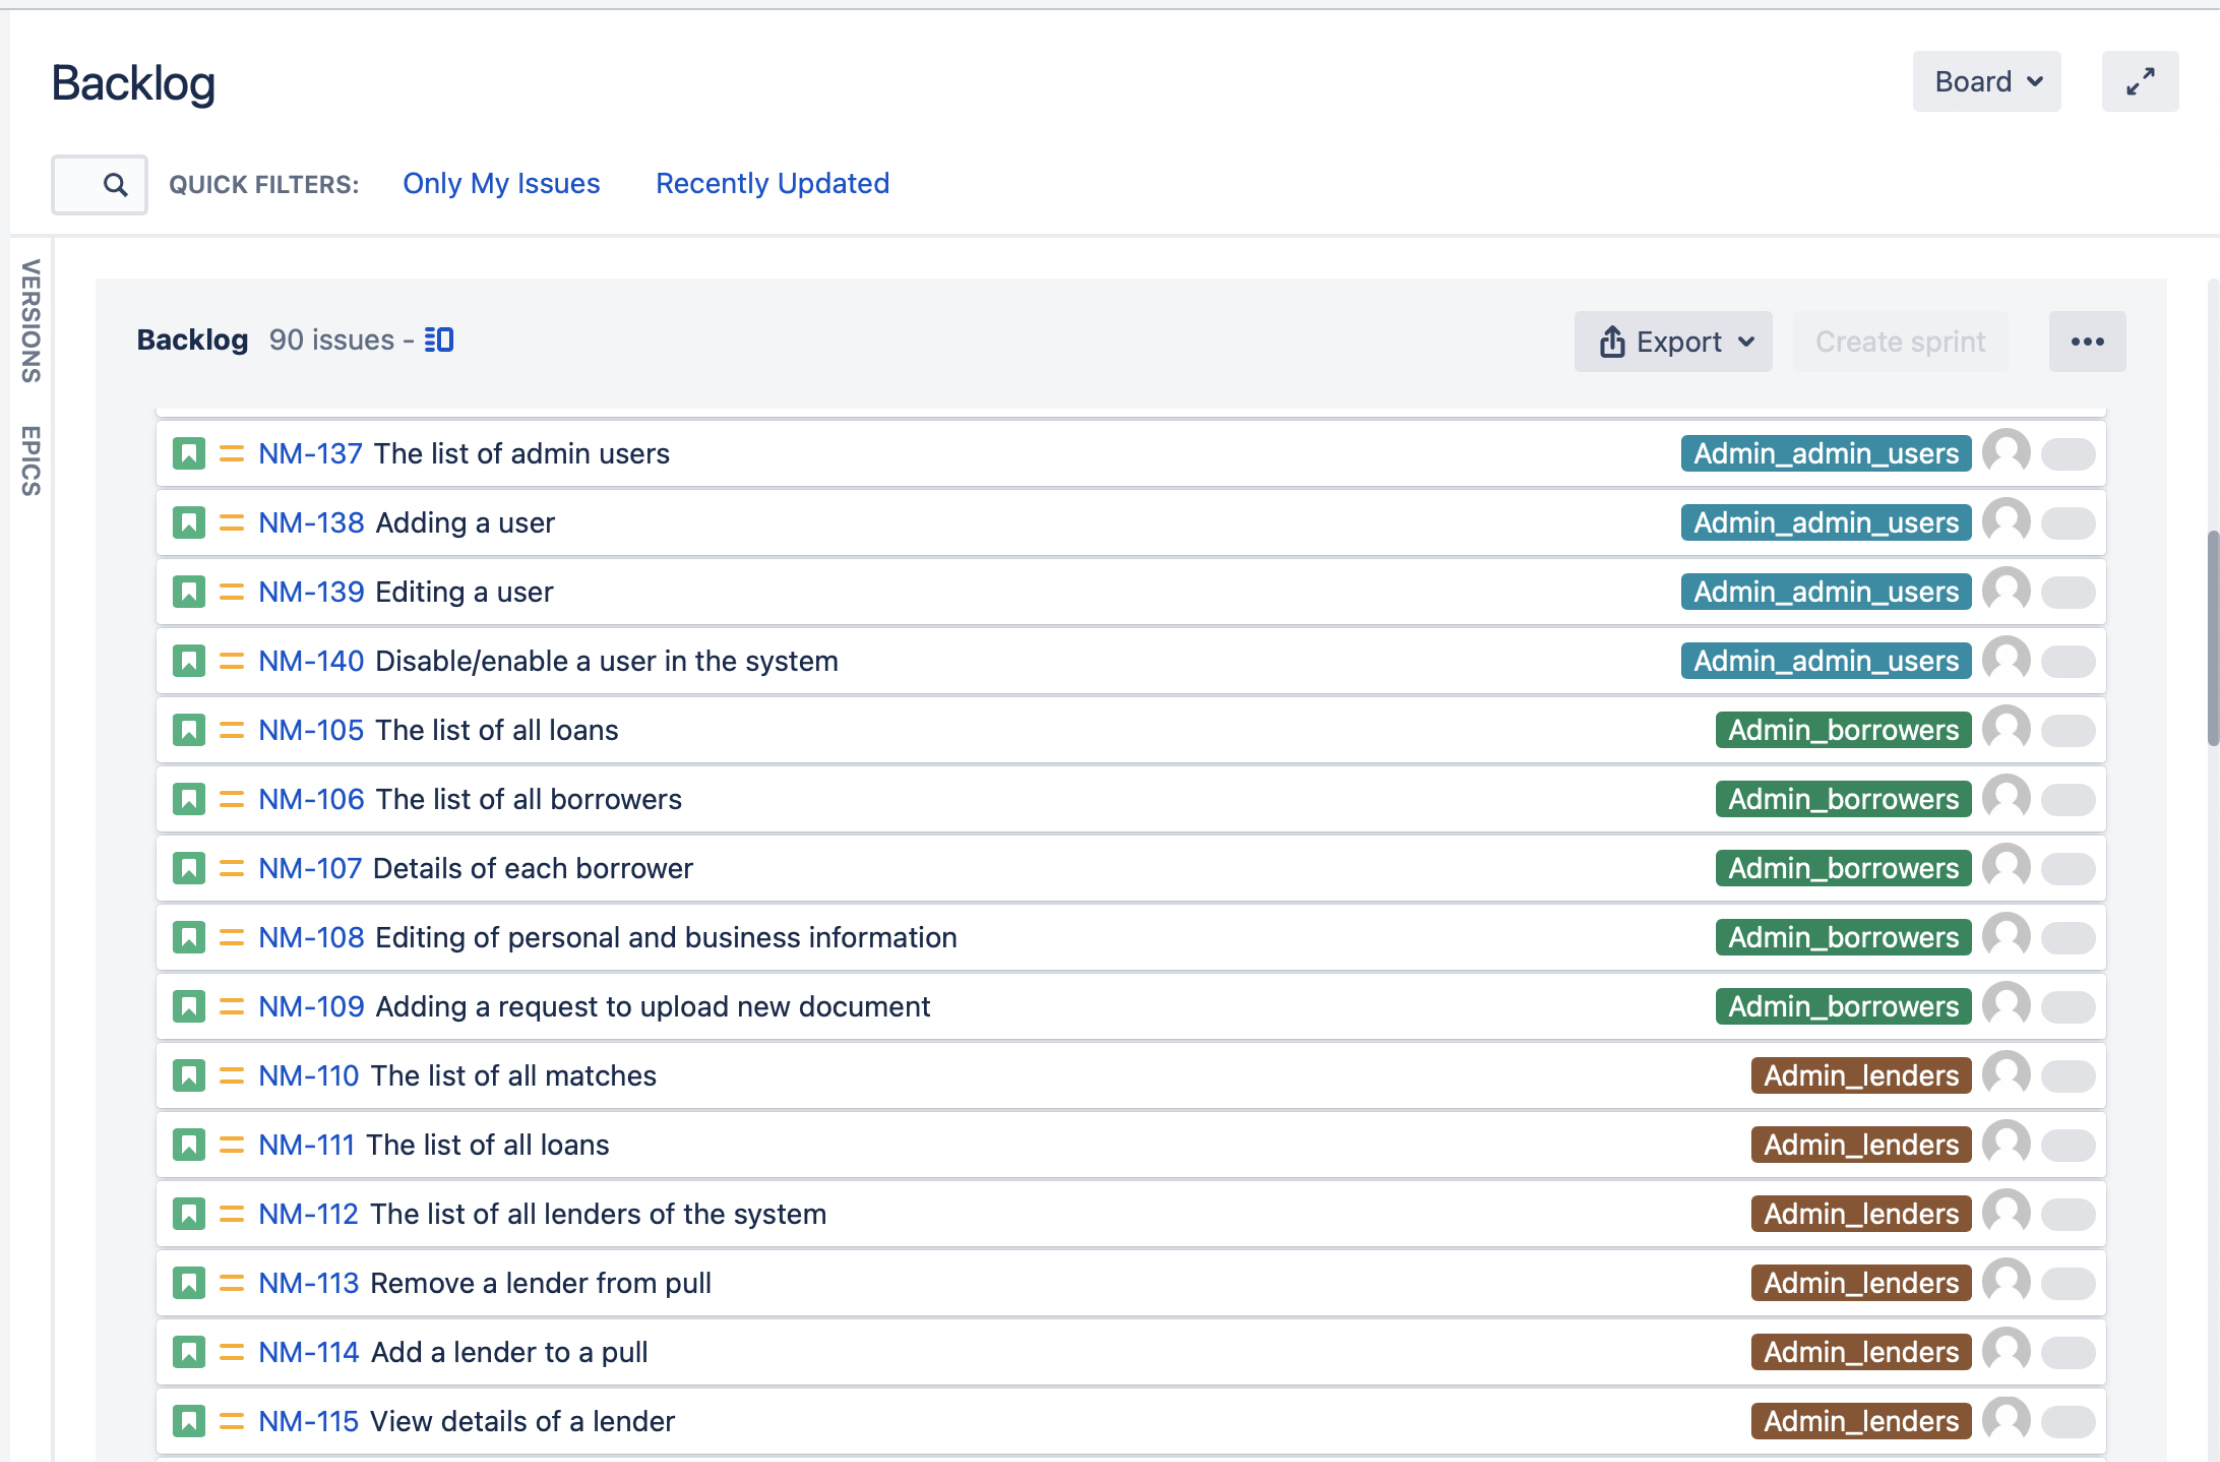Click the story type icon beside NM-137
The height and width of the screenshot is (1462, 2220).
pyautogui.click(x=190, y=453)
